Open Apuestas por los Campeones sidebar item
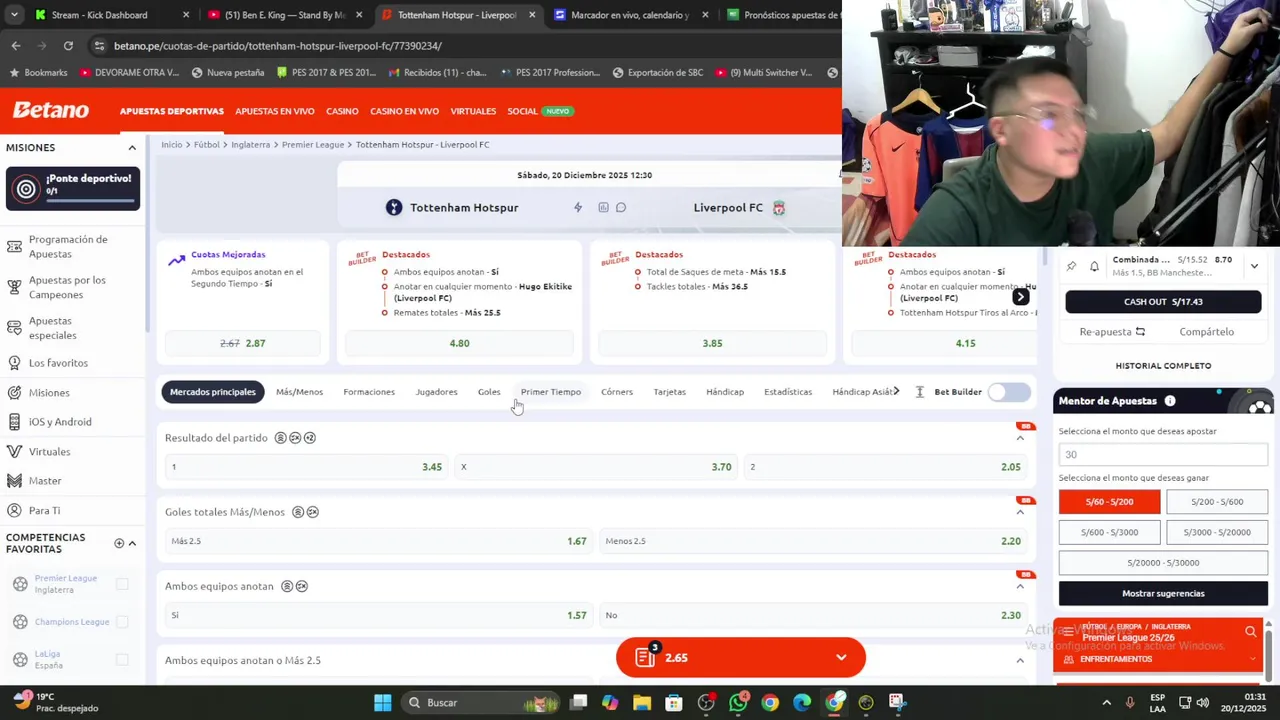Screen dimensions: 1280x720 [x=66, y=287]
